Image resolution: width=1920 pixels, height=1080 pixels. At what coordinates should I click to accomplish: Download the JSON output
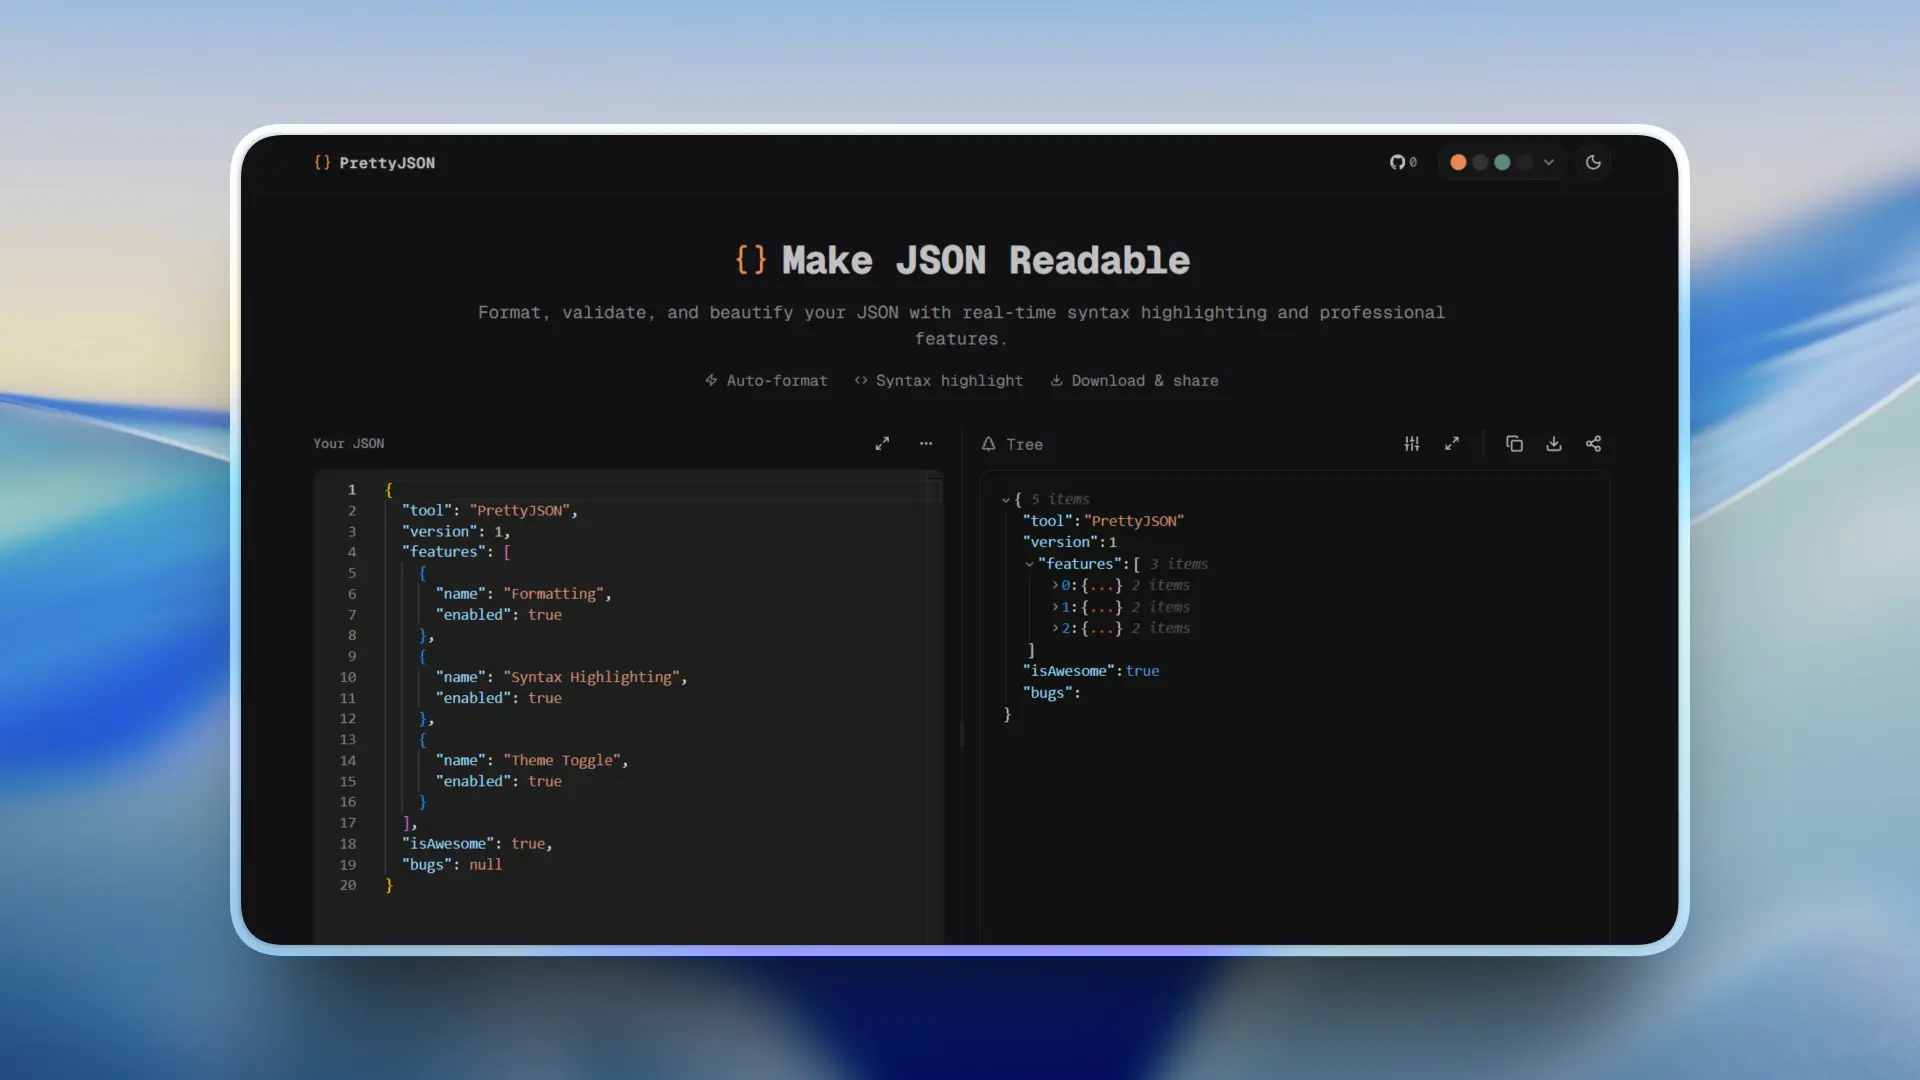click(x=1554, y=443)
